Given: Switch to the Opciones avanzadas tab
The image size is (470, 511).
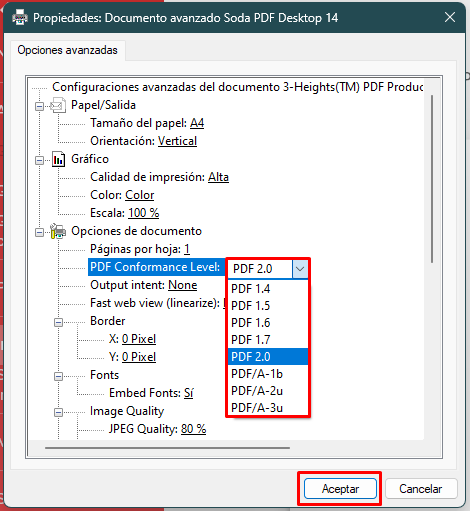Looking at the screenshot, I should 68,50.
